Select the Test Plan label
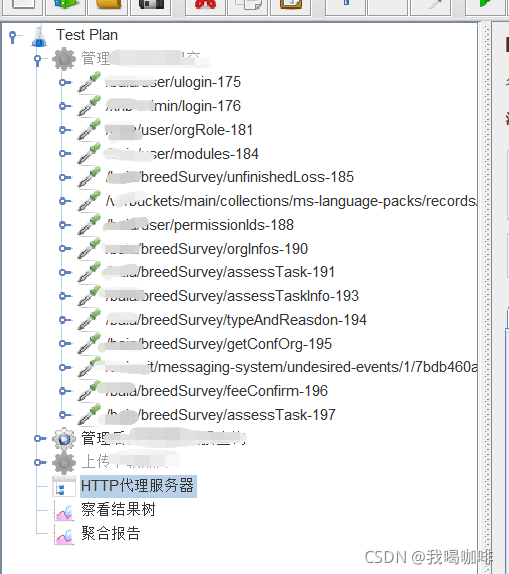The image size is (509, 574). 87,35
